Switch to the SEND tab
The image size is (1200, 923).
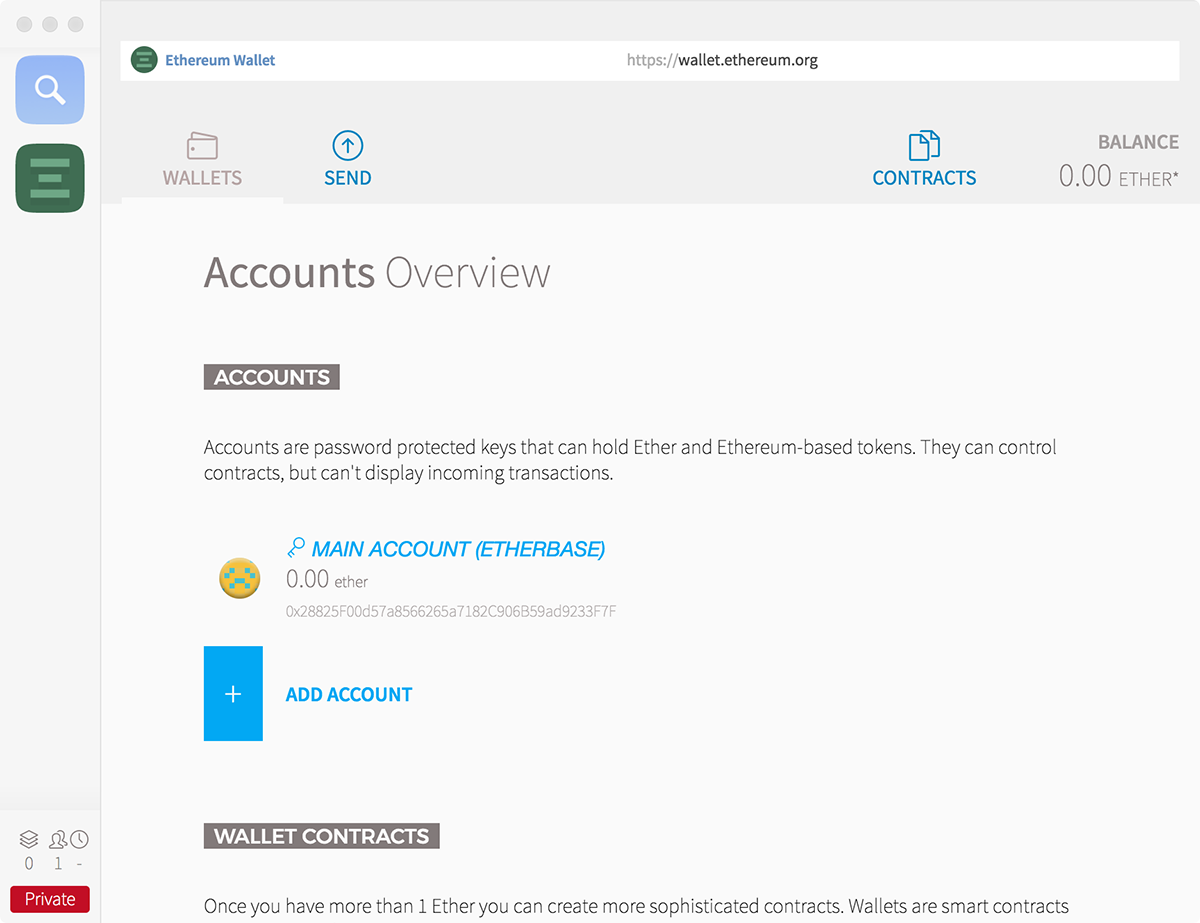click(348, 160)
